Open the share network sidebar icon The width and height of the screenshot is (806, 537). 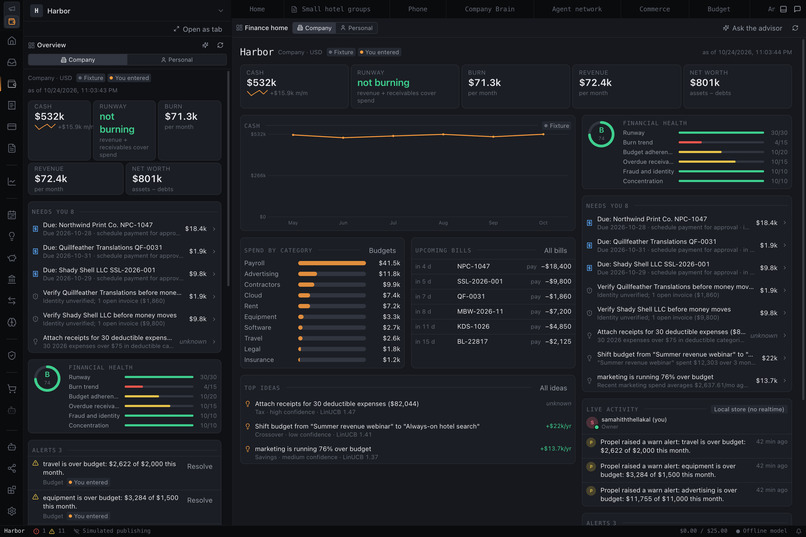11,468
